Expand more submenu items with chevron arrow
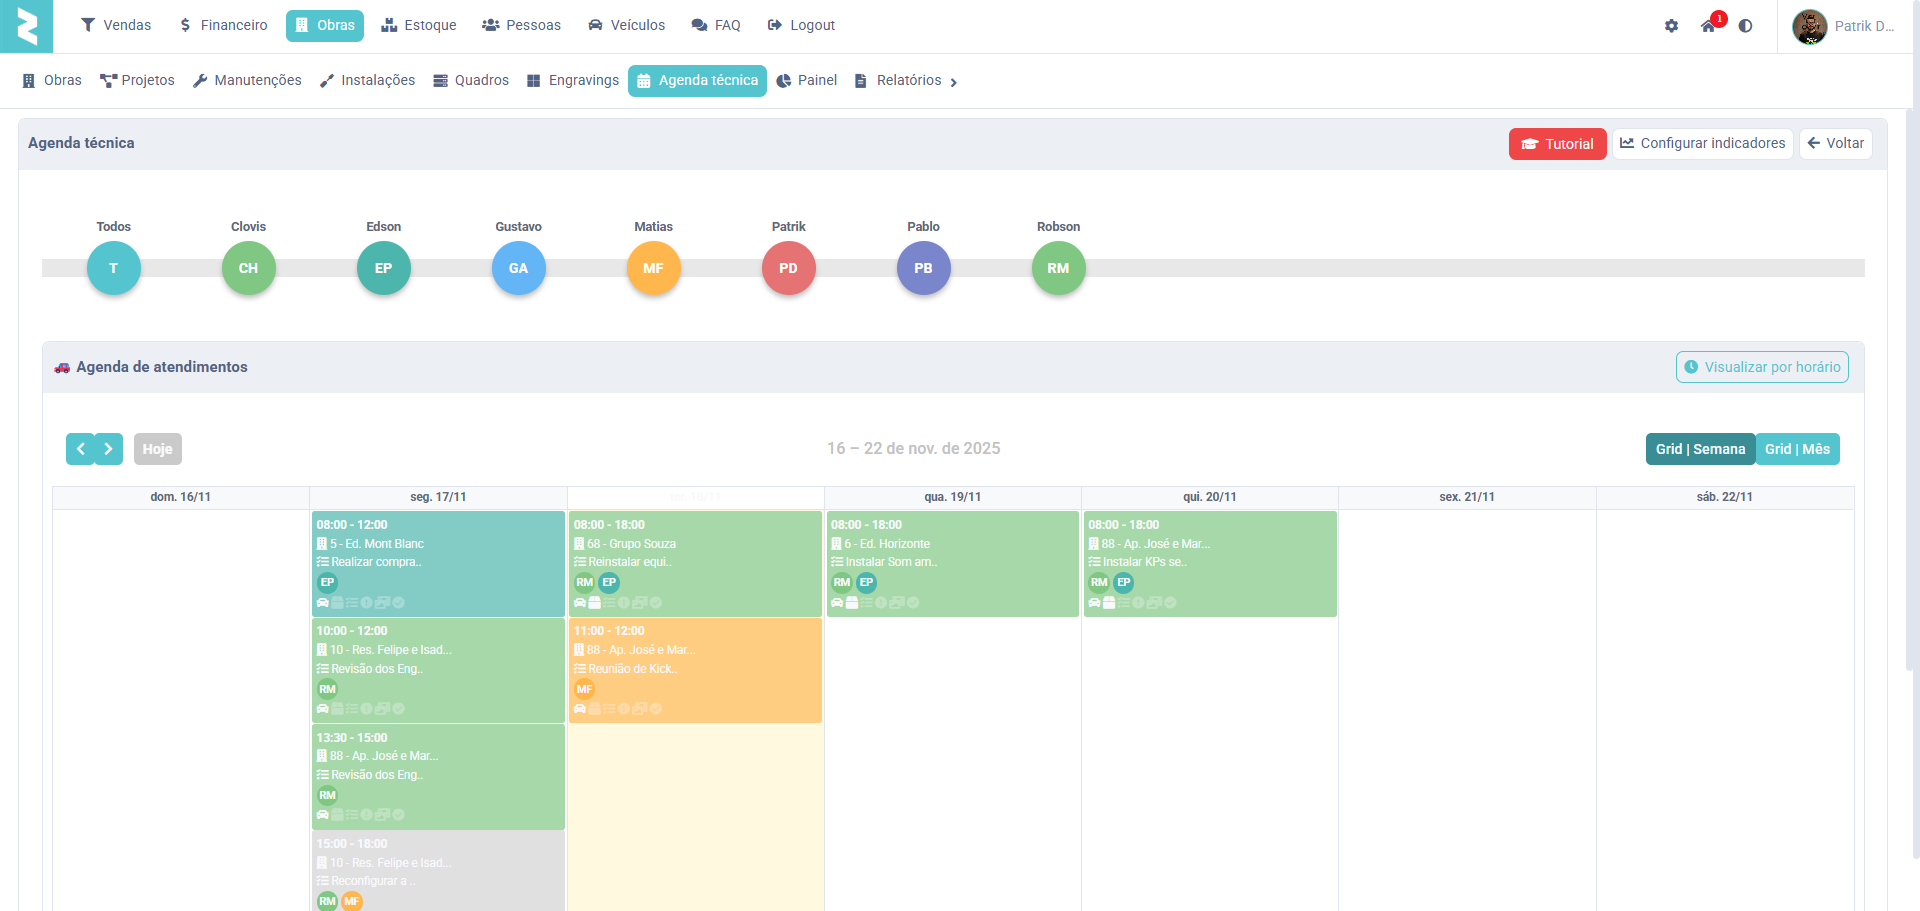Viewport: 1920px width, 911px height. pos(954,82)
